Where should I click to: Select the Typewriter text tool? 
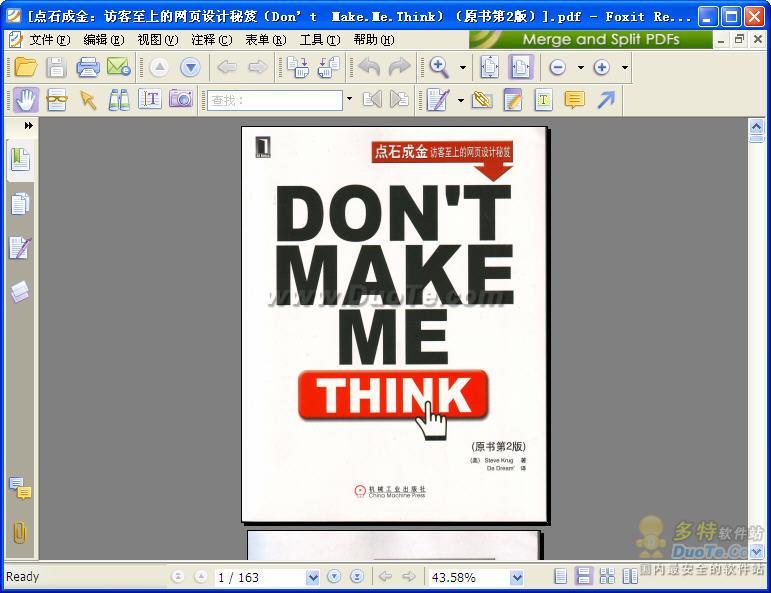pos(543,100)
